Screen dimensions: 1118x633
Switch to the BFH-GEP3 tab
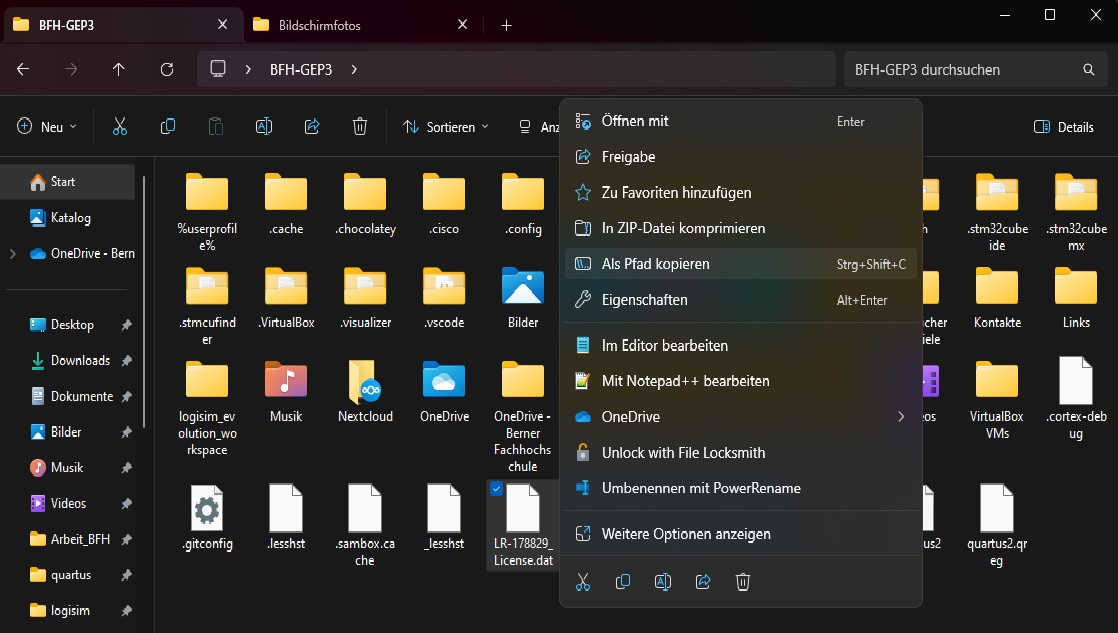pos(121,25)
